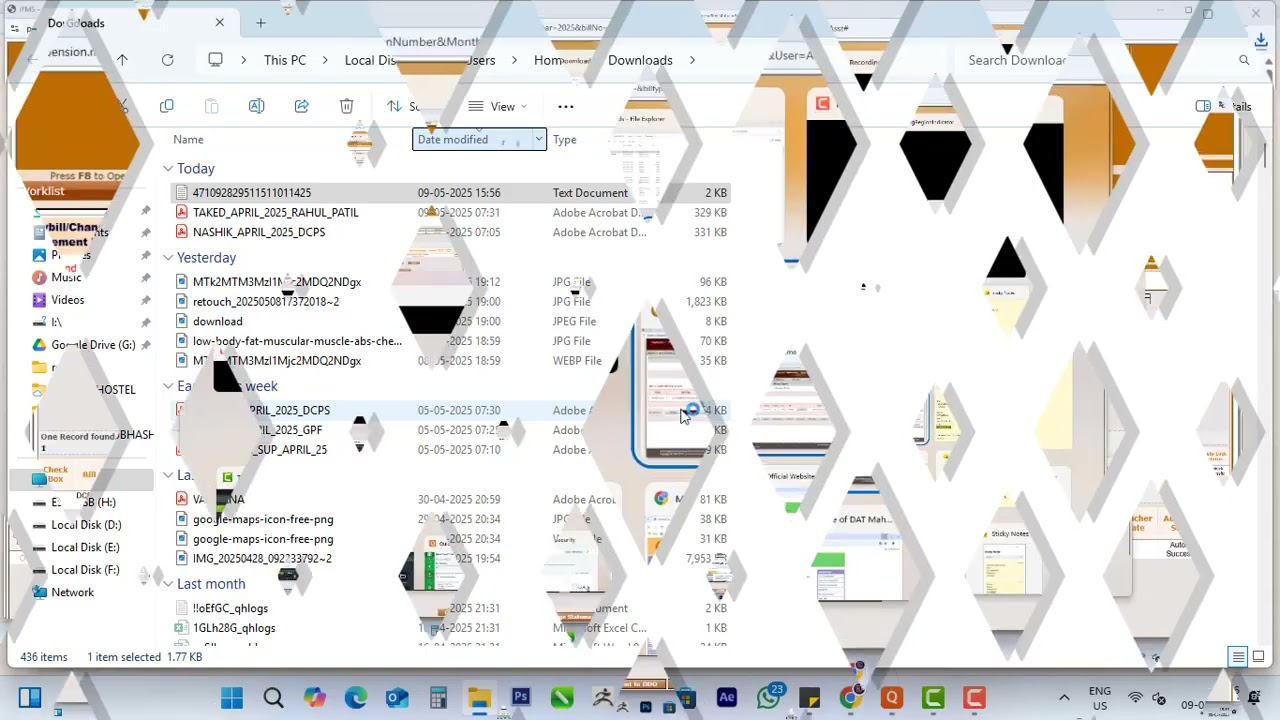Select Network in the navigation pane
This screenshot has width=1280, height=720.
point(72,592)
